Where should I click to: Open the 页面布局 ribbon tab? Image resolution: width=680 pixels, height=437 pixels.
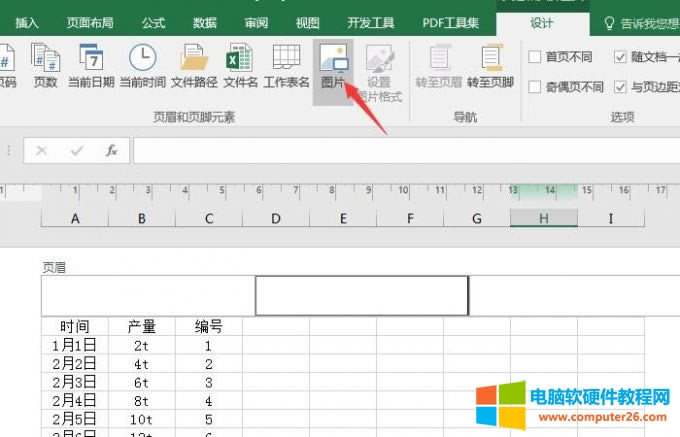click(x=90, y=22)
